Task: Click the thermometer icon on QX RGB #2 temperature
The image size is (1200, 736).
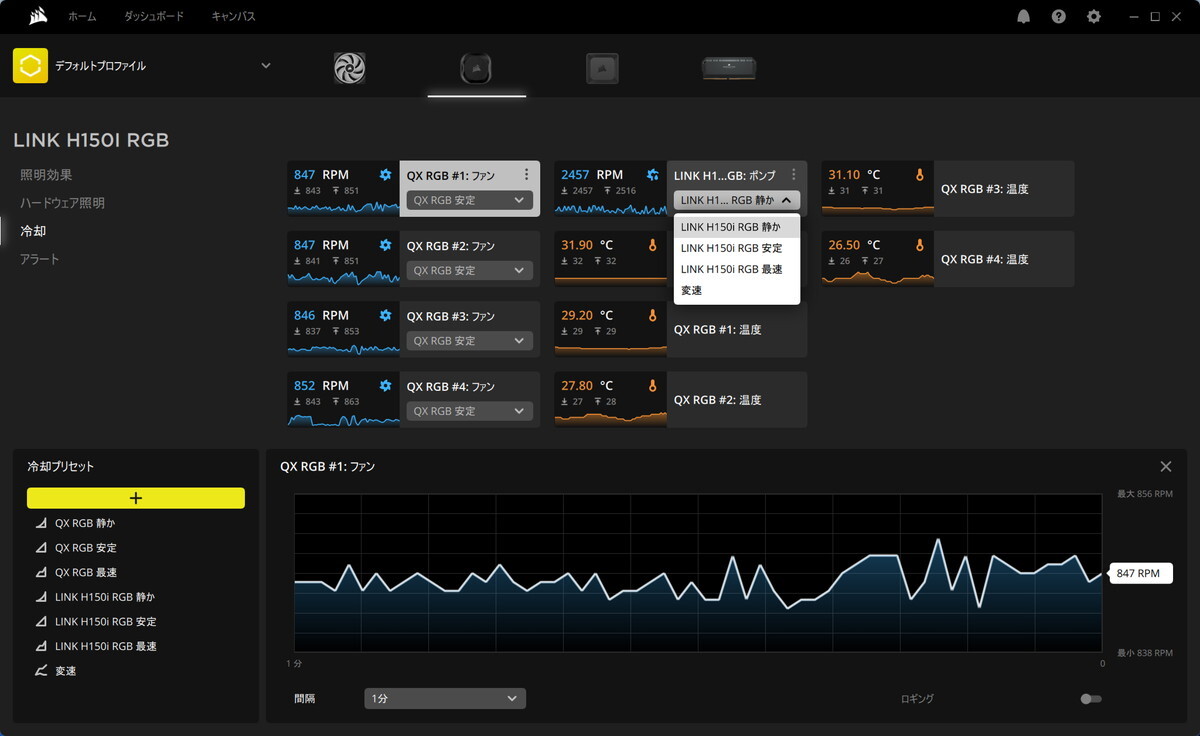Action: (x=653, y=385)
